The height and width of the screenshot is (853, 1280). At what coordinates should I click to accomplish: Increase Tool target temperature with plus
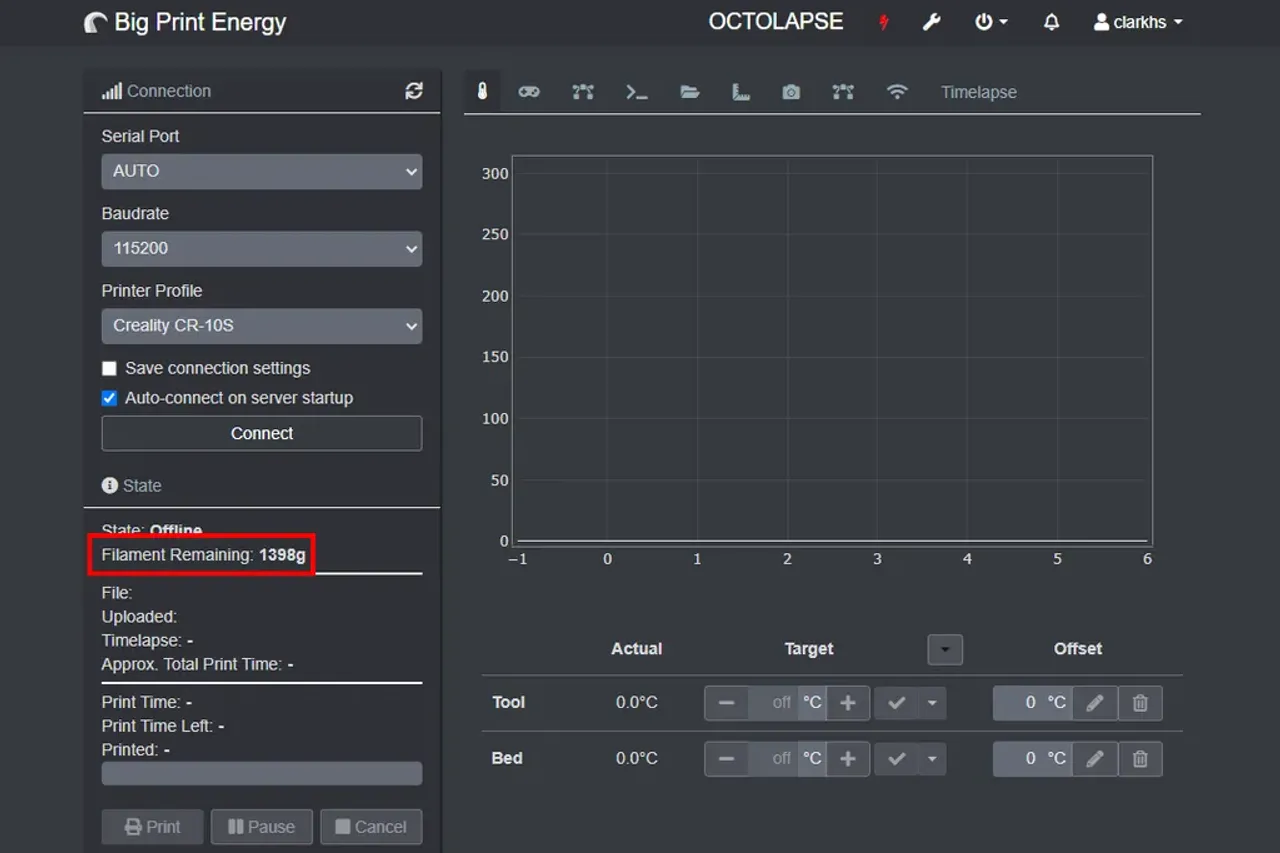tap(848, 703)
